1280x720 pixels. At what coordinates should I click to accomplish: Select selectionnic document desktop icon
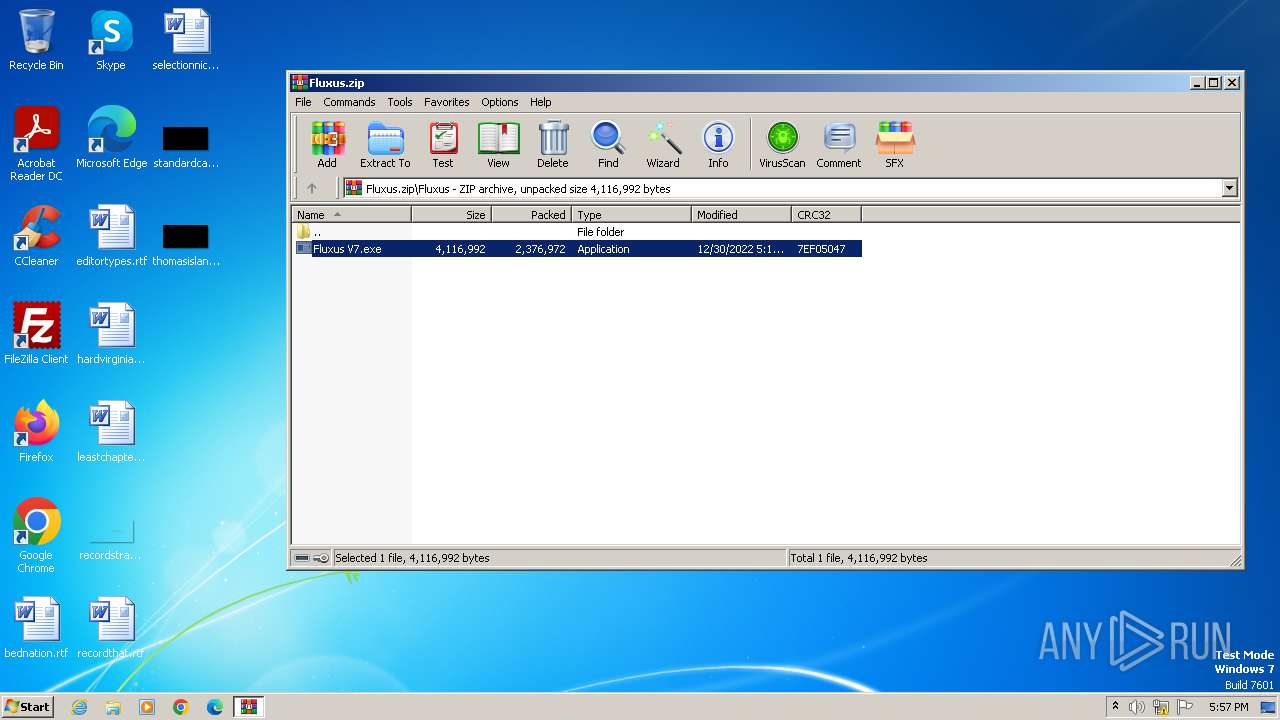click(186, 40)
